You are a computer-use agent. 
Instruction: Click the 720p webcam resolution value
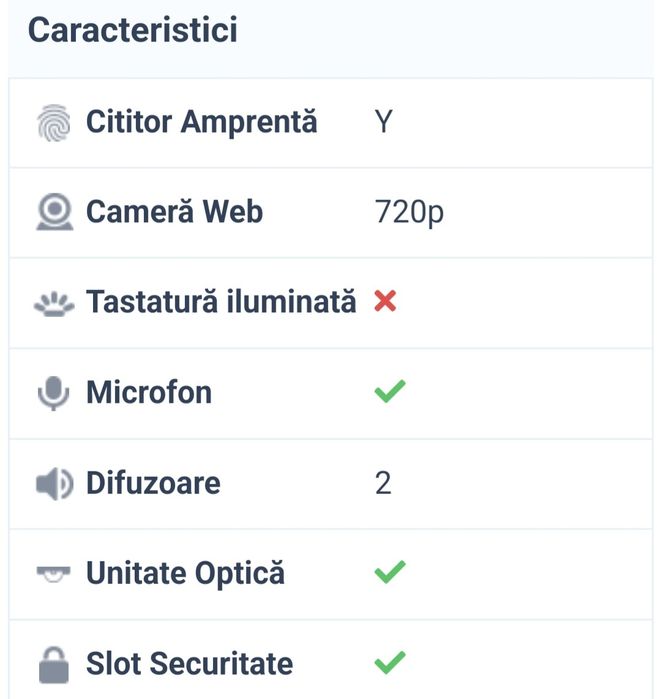pos(409,213)
